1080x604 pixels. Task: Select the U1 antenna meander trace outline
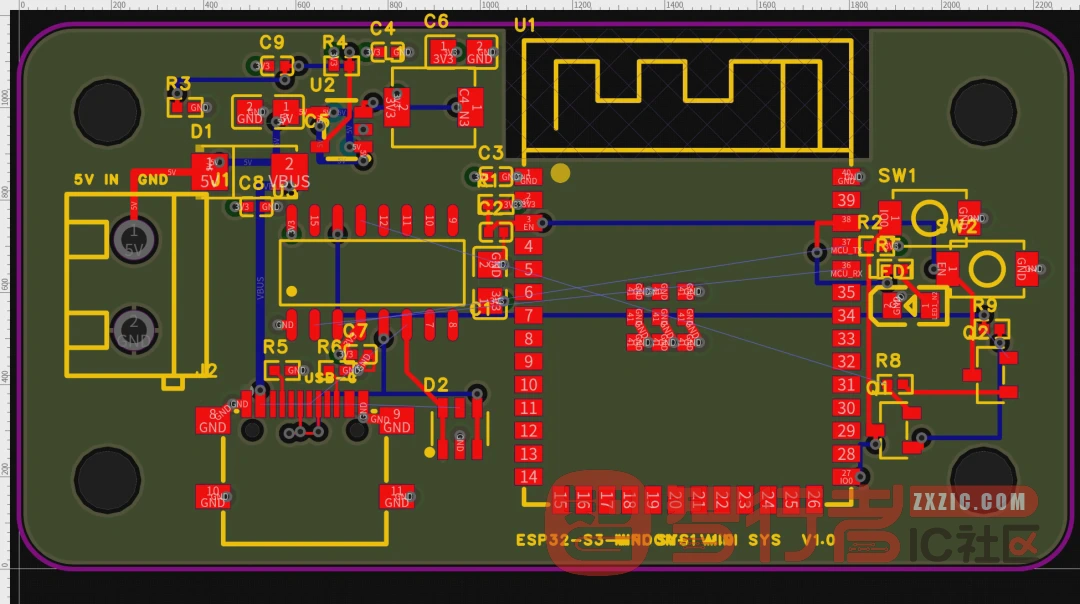click(x=688, y=94)
